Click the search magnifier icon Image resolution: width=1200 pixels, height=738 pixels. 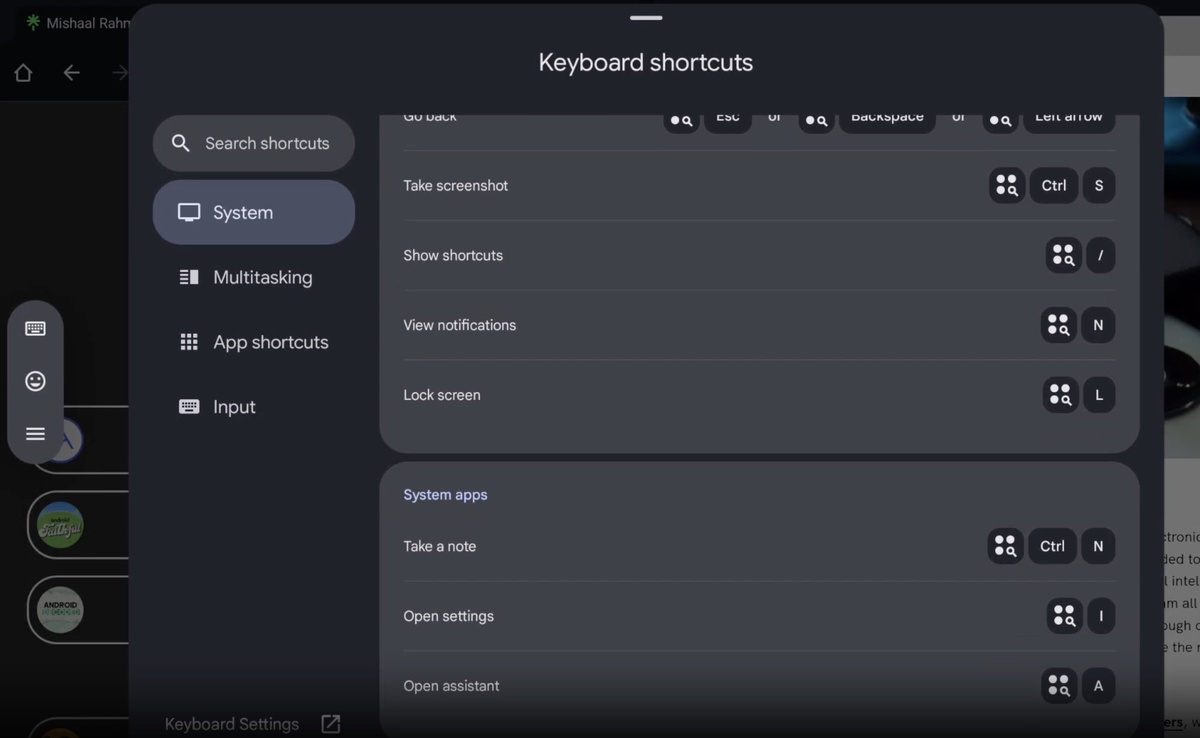(181, 143)
